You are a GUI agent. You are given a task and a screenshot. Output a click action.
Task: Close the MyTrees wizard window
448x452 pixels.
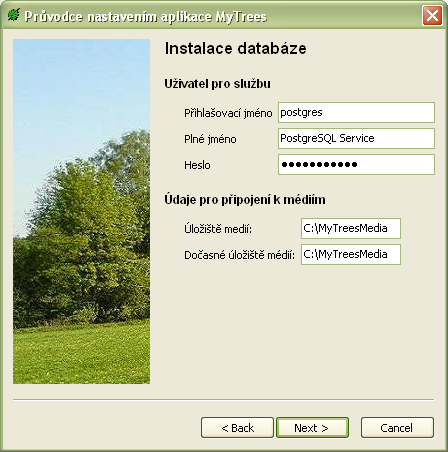point(432,15)
